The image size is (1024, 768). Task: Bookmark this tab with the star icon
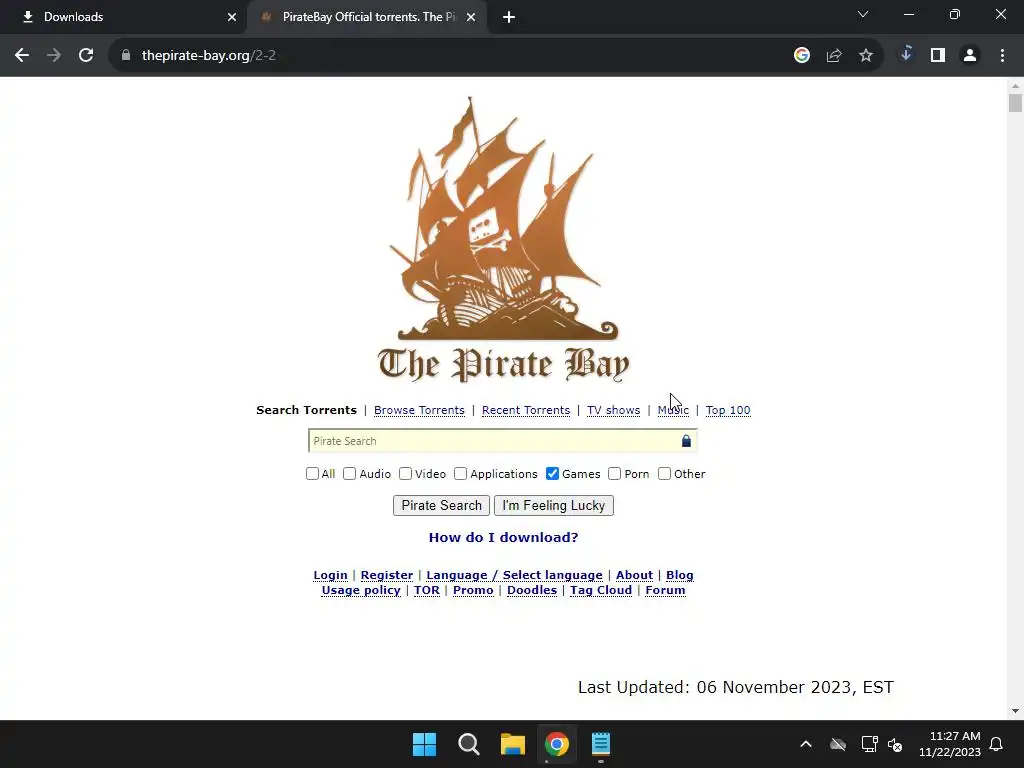coord(866,56)
